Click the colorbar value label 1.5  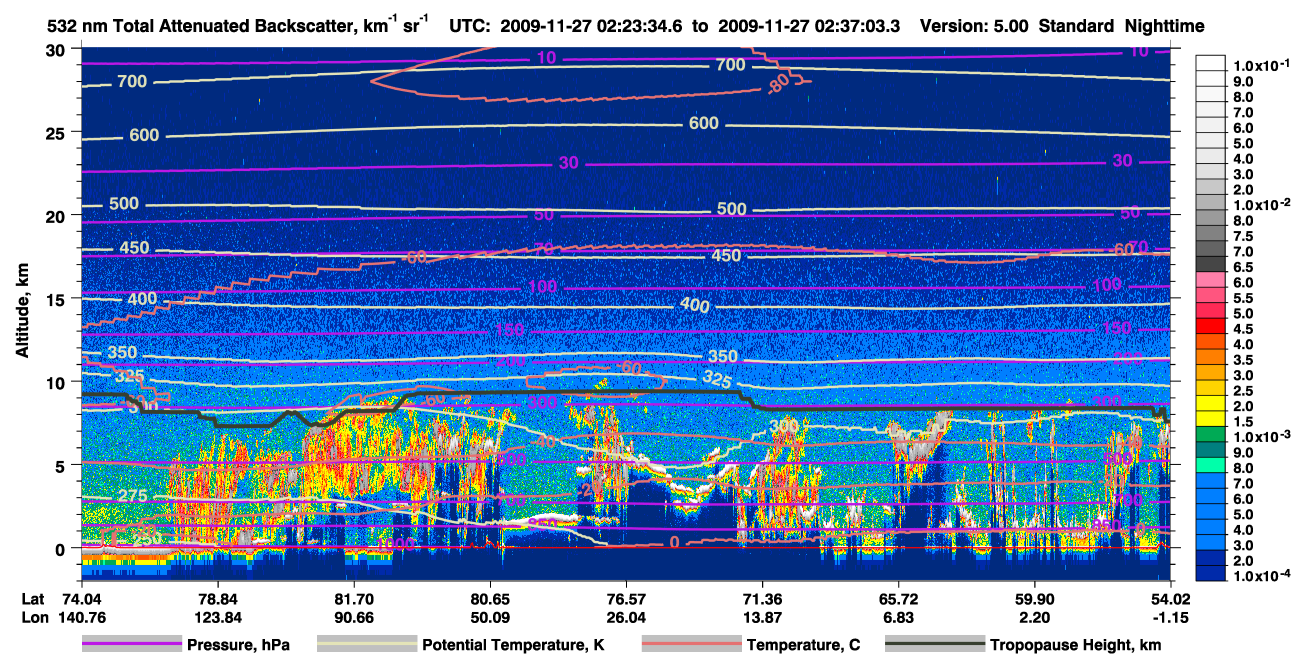[1243, 422]
